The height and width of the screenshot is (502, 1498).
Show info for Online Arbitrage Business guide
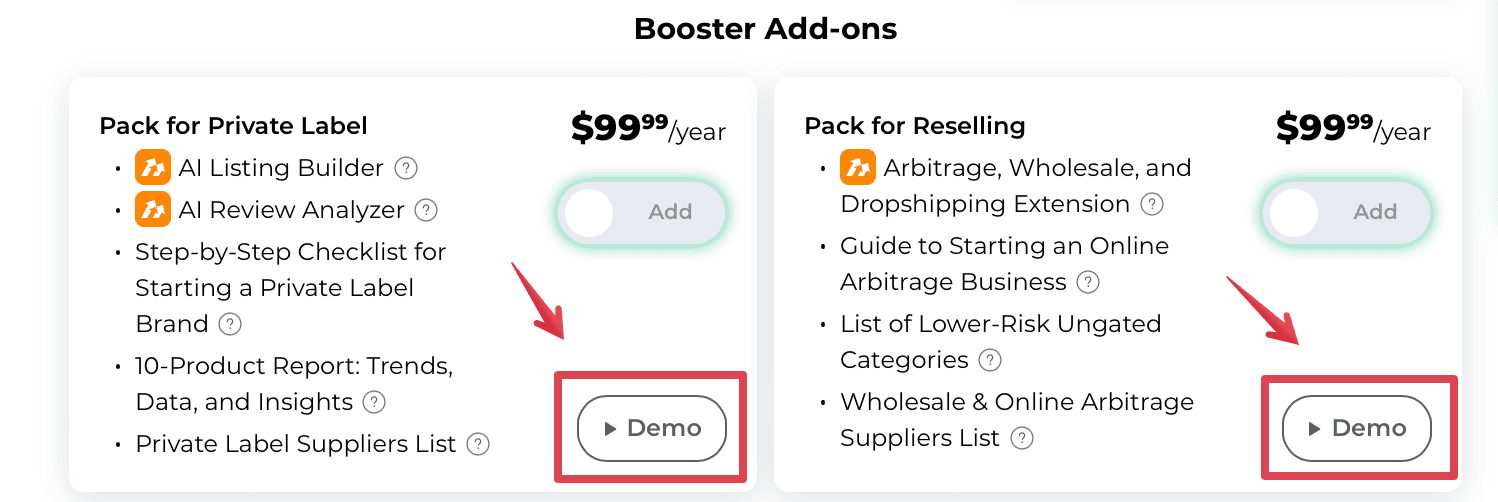point(1088,282)
